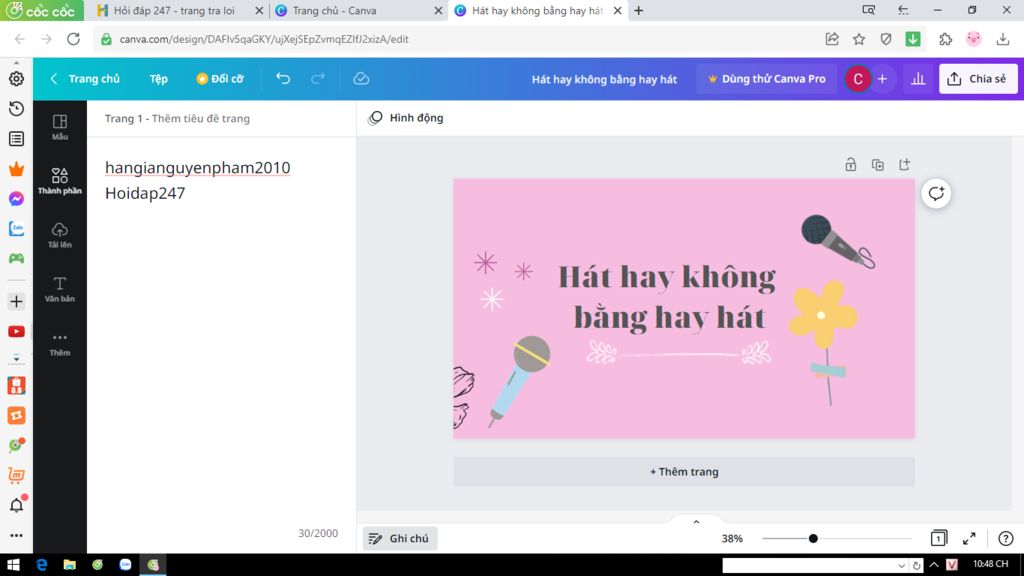Open the help question mark

(1005, 538)
